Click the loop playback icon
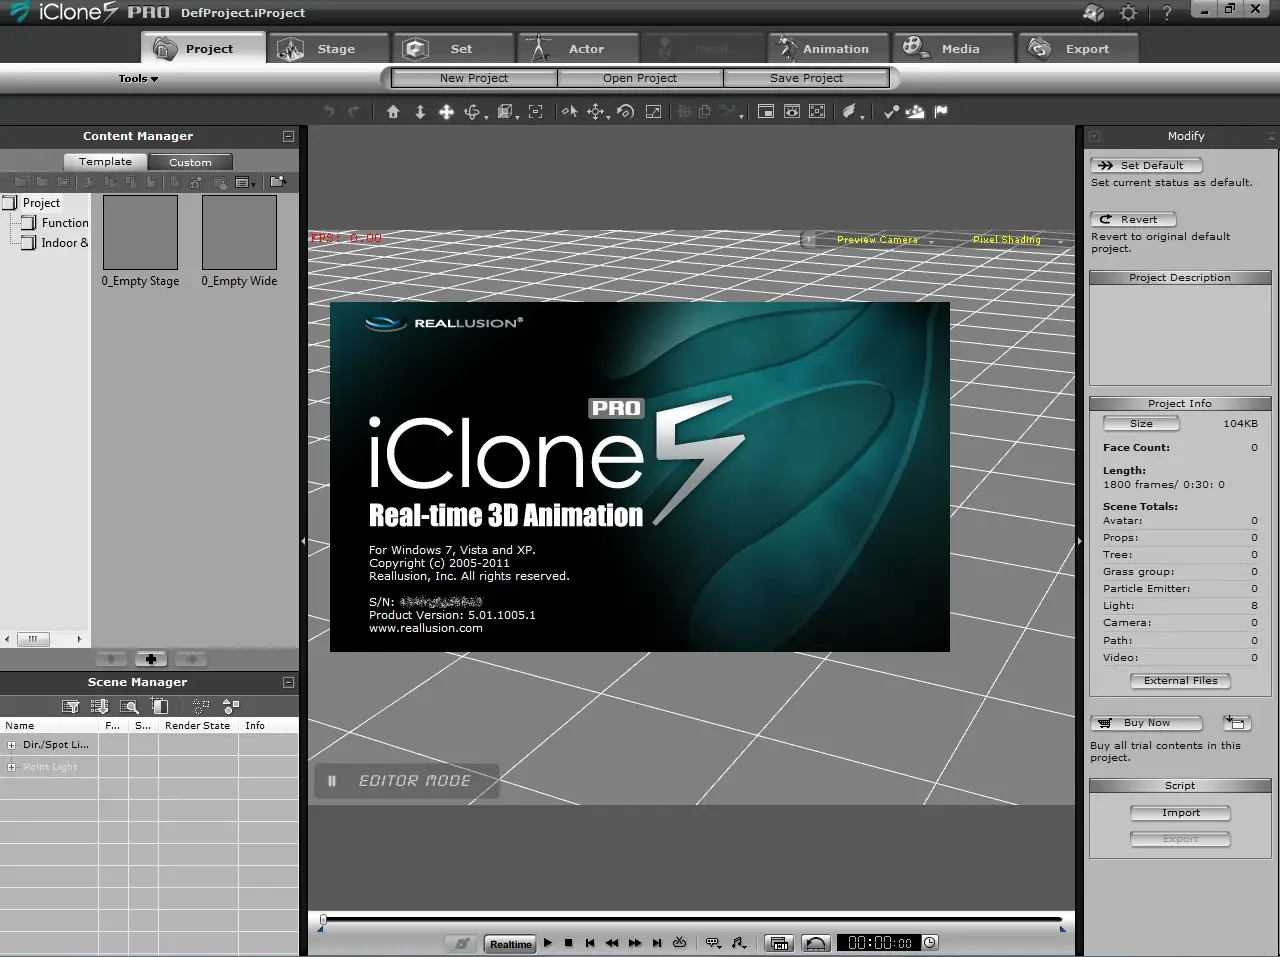 [680, 943]
